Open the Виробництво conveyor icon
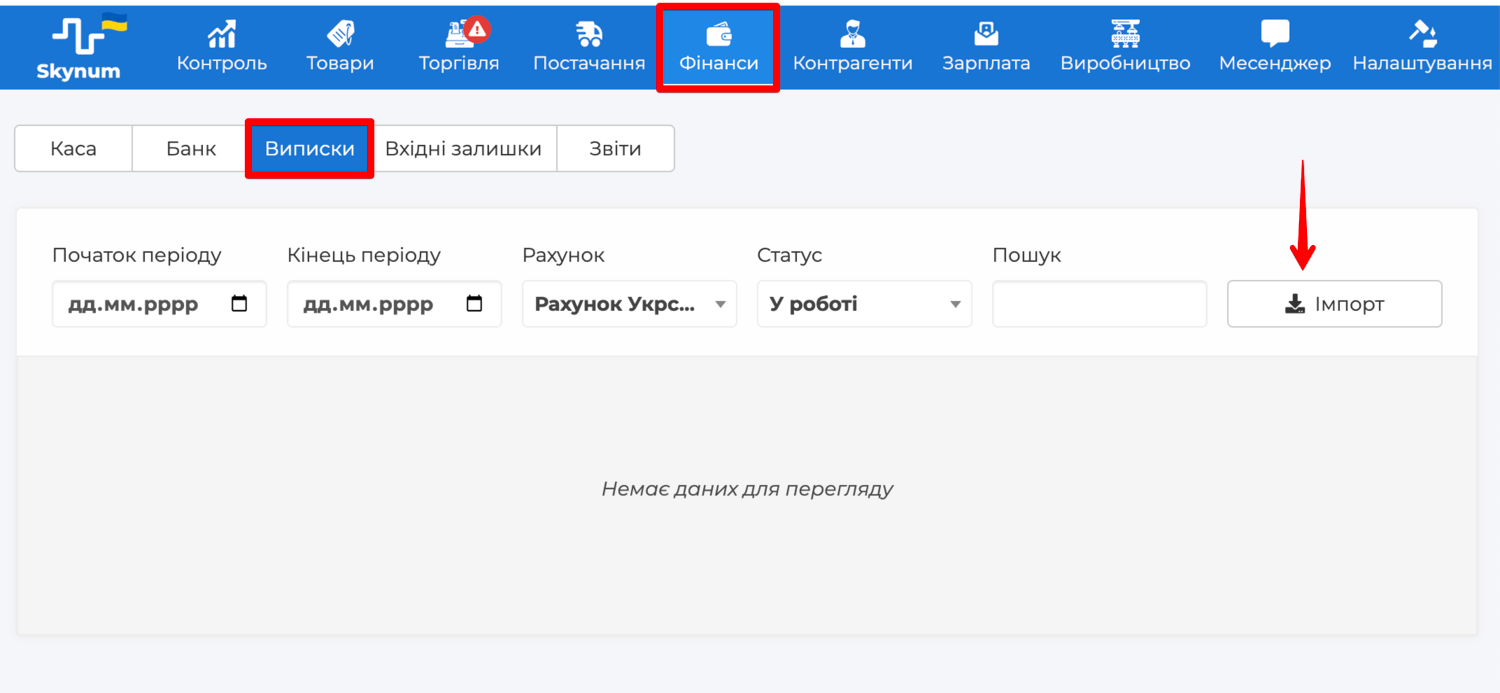 [x=1125, y=34]
